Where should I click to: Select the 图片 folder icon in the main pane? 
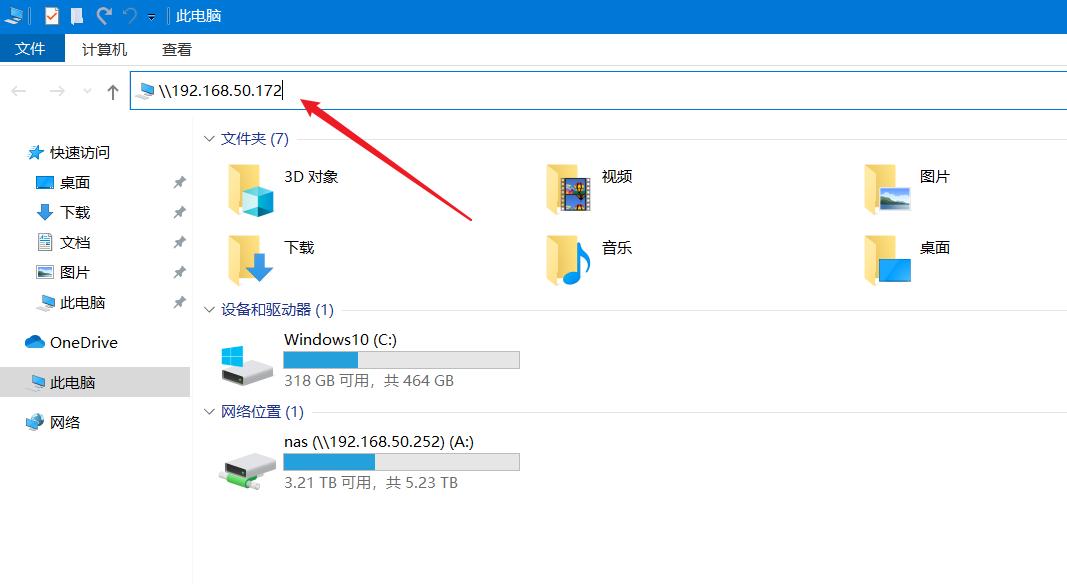pyautogui.click(x=887, y=189)
